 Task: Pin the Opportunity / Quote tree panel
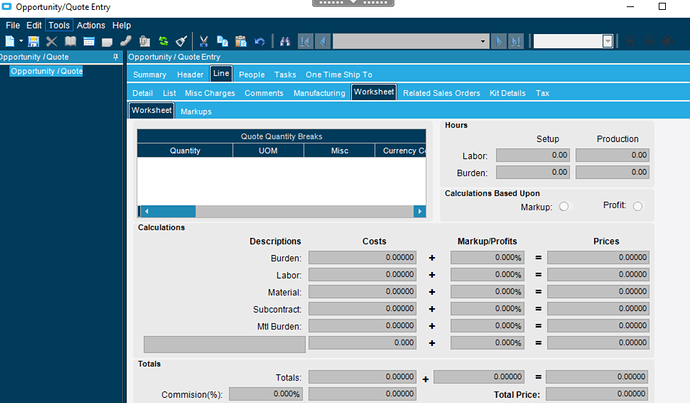click(116, 57)
